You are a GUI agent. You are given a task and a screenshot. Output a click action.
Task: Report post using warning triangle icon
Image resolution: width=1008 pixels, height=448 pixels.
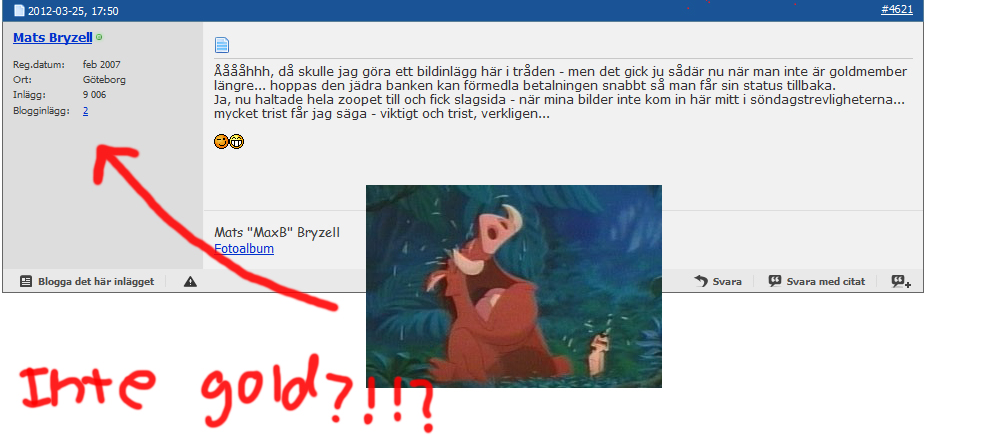[x=190, y=281]
